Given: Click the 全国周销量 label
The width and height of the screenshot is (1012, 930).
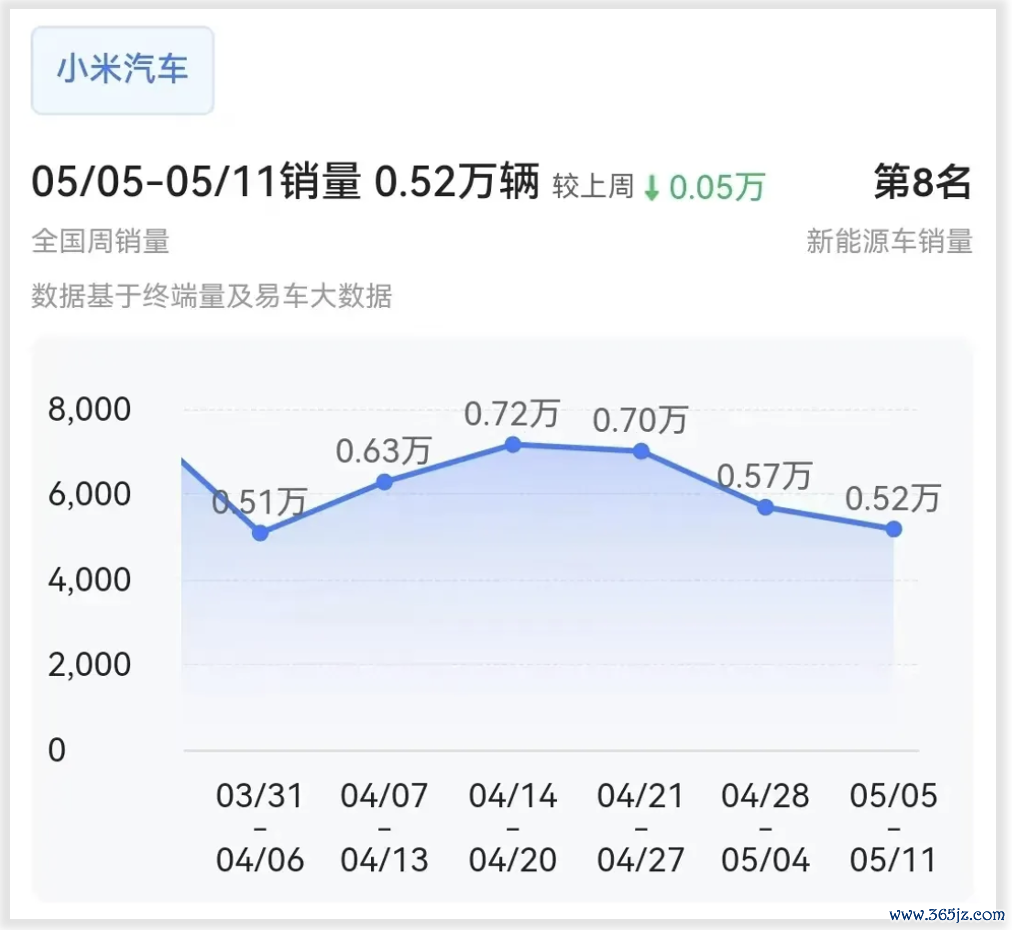Looking at the screenshot, I should tap(101, 241).
